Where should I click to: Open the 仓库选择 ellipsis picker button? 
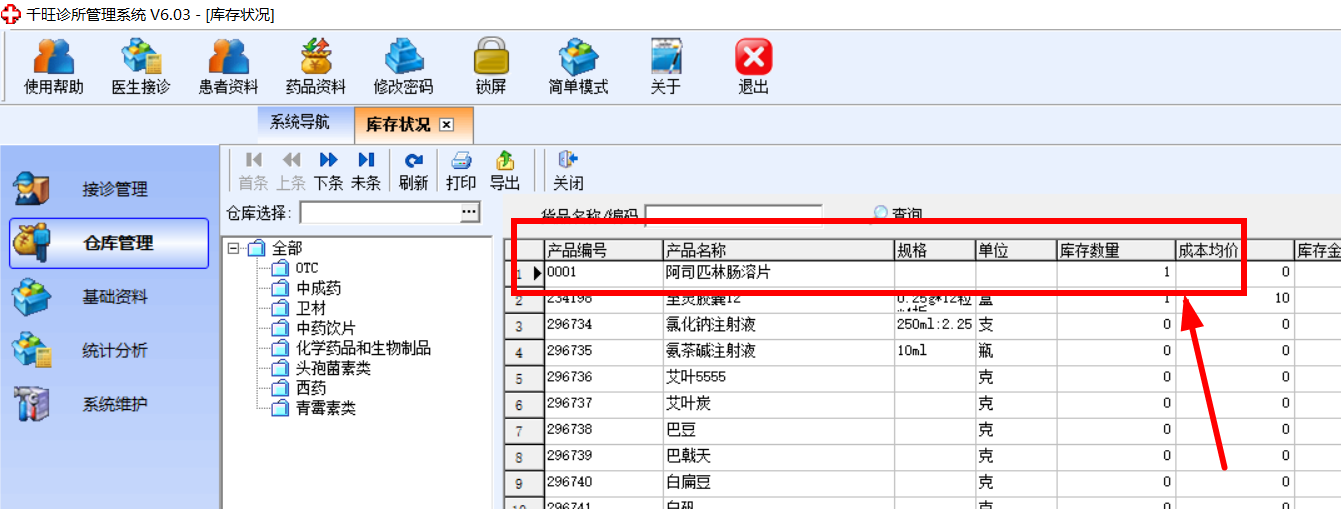point(469,213)
